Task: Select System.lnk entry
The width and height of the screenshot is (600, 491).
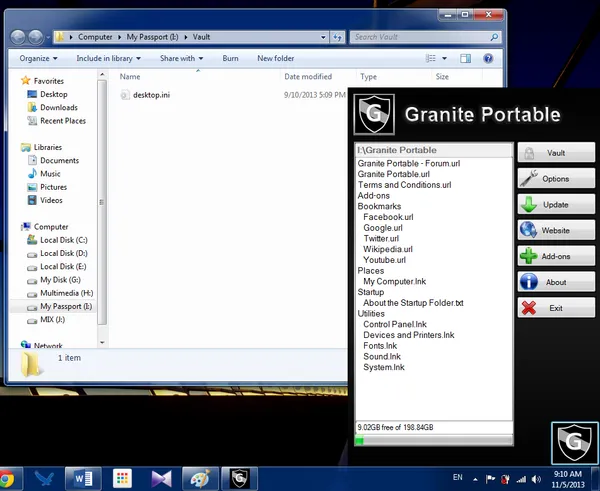Action: [x=383, y=367]
